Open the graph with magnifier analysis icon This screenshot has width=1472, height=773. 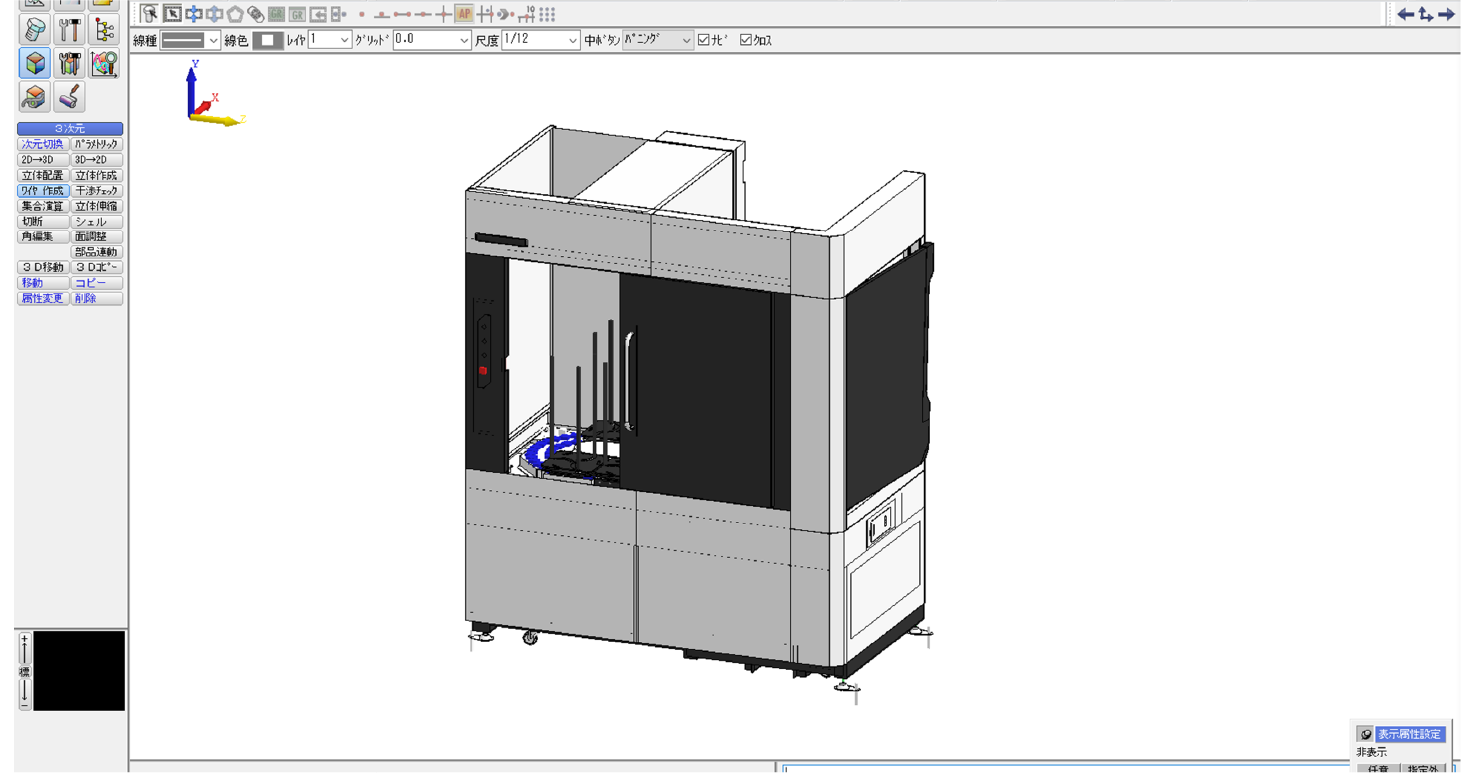(x=104, y=63)
